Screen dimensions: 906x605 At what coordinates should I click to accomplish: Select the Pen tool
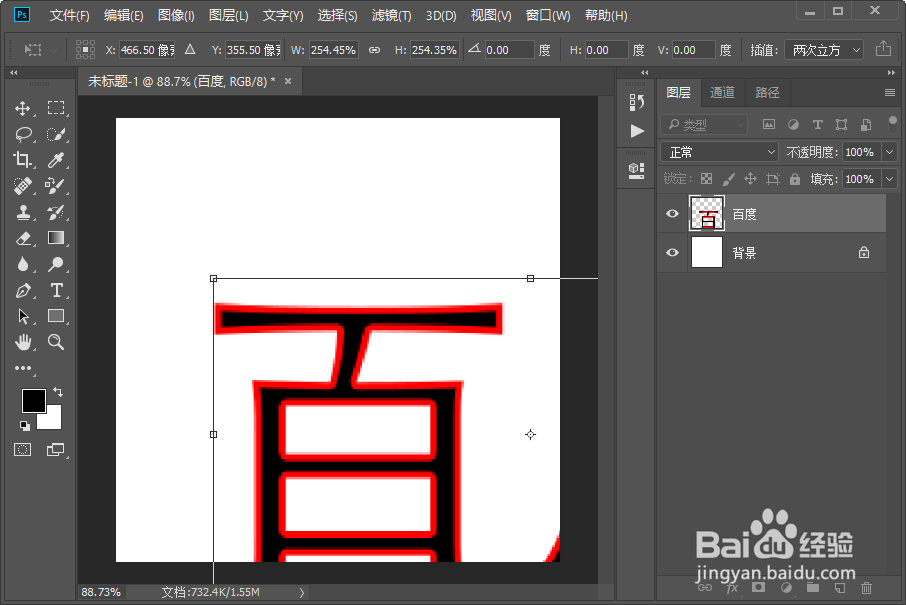click(23, 290)
